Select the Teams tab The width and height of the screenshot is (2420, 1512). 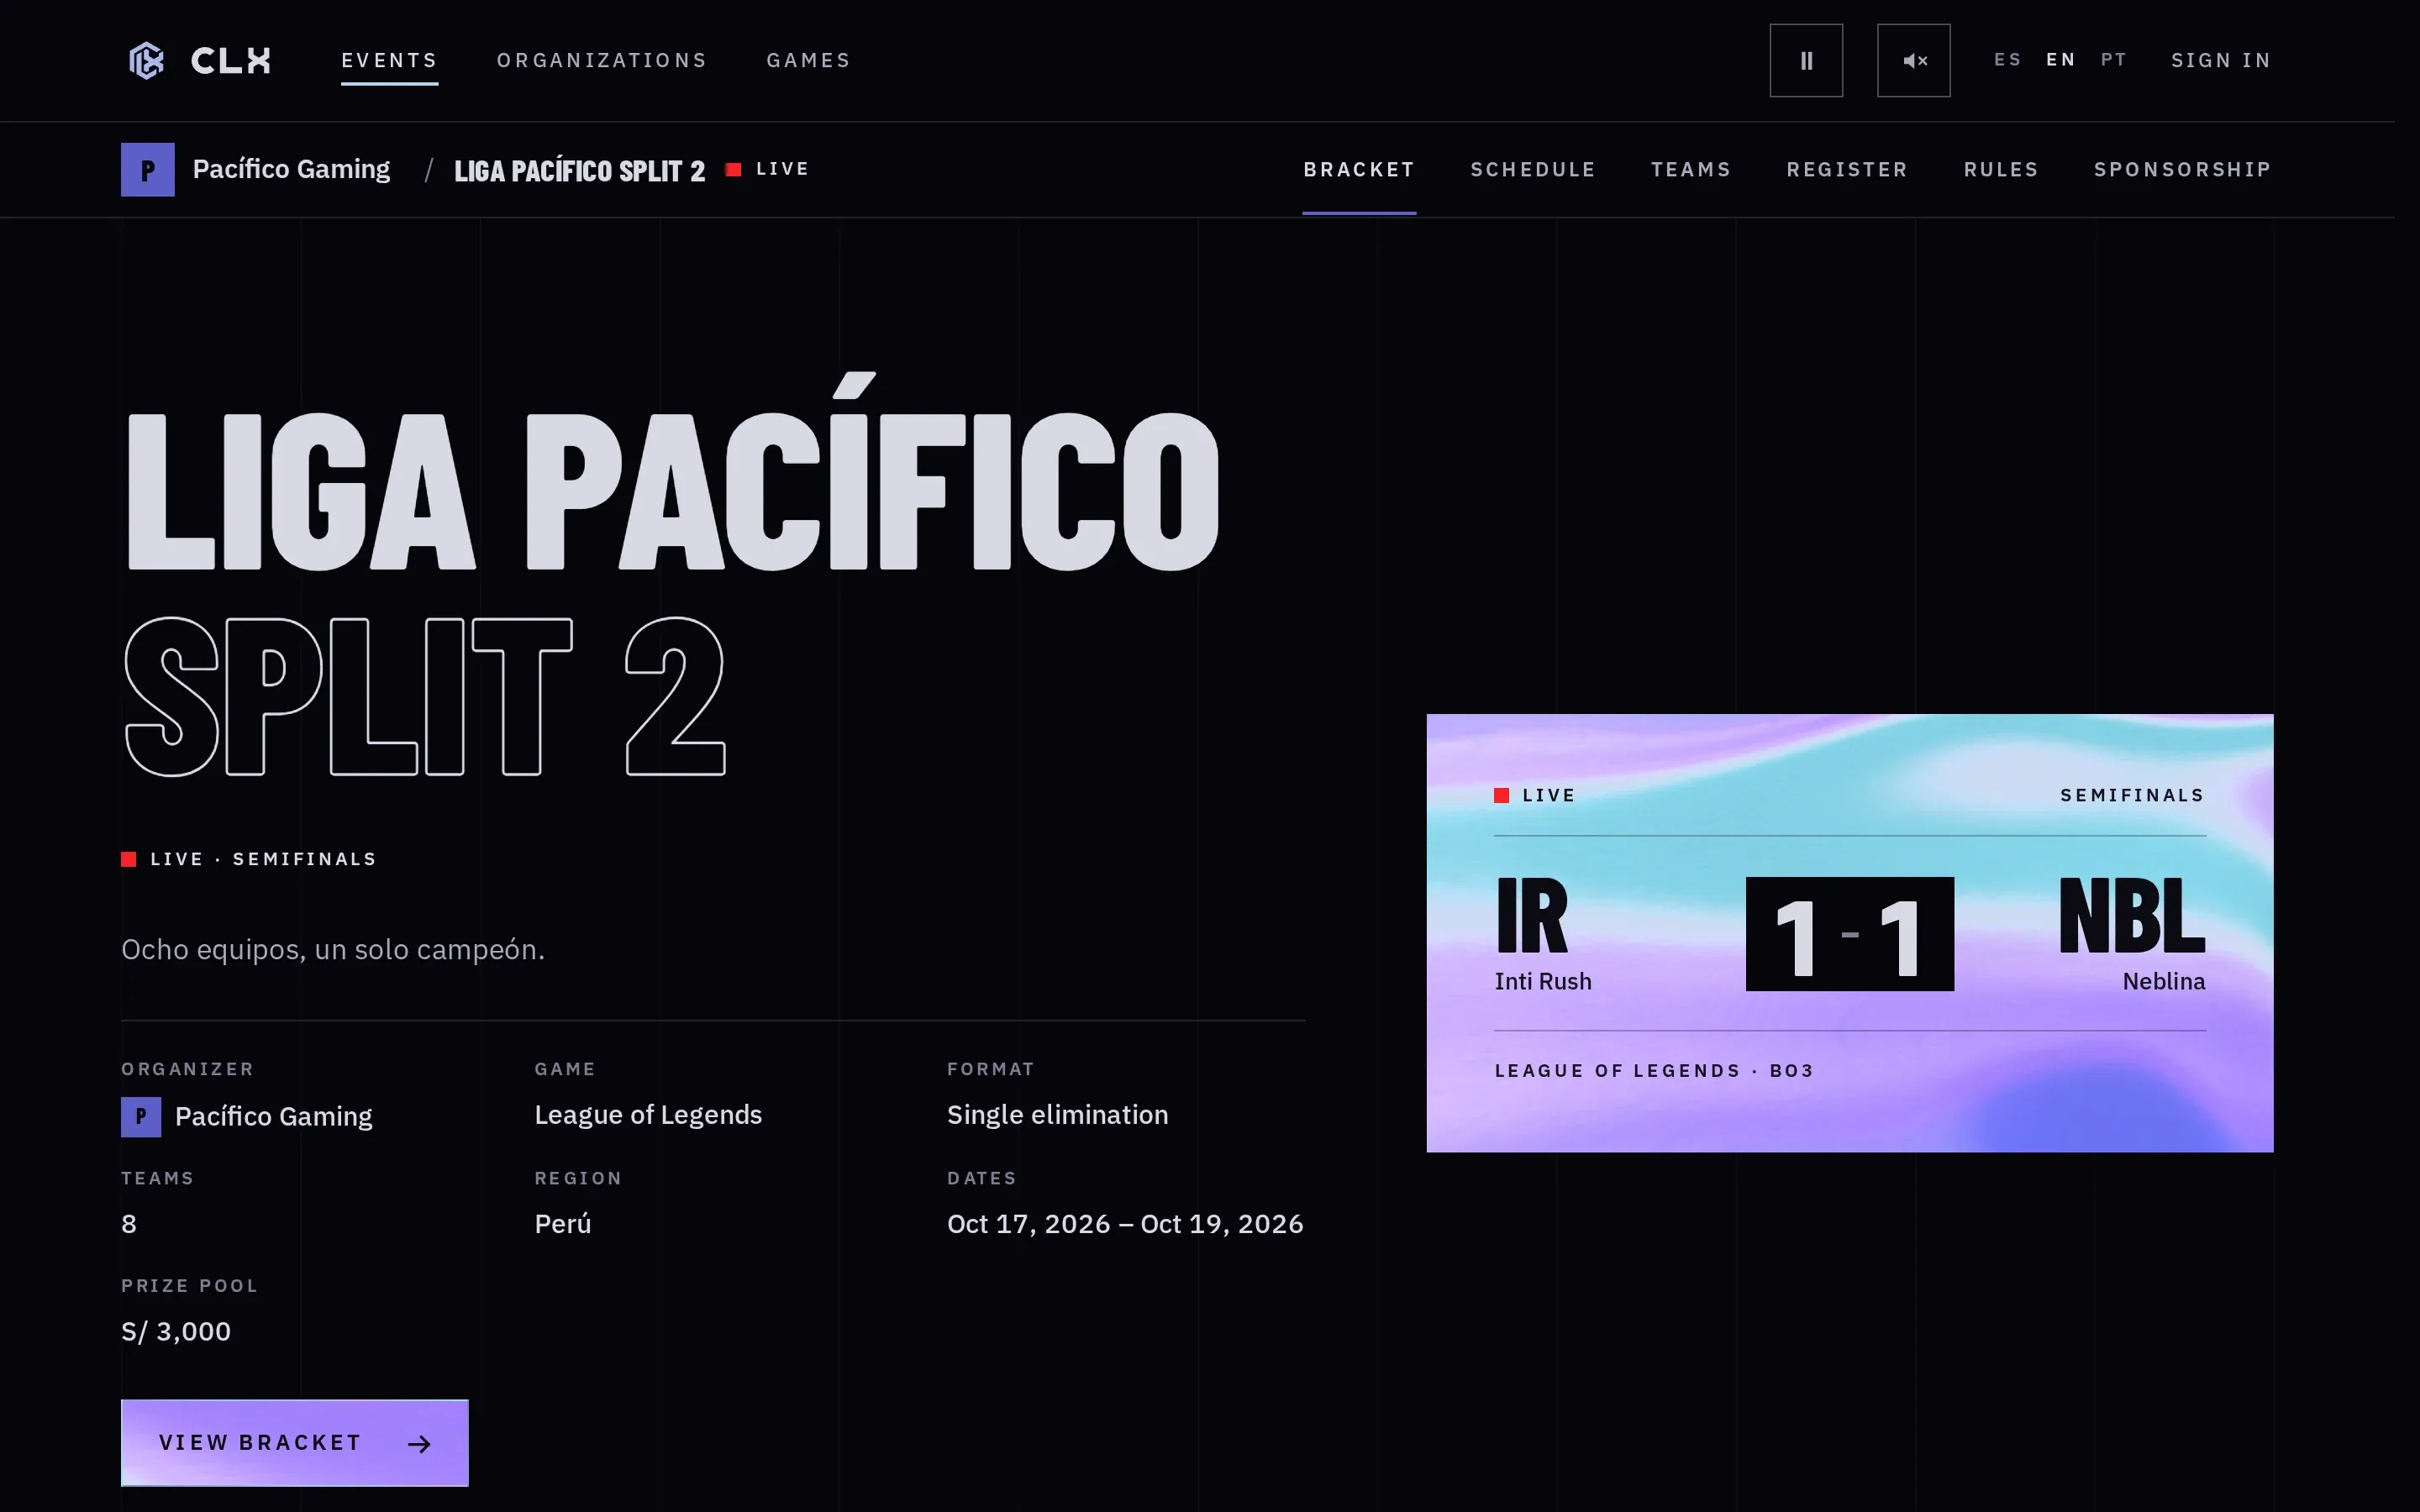click(1691, 169)
